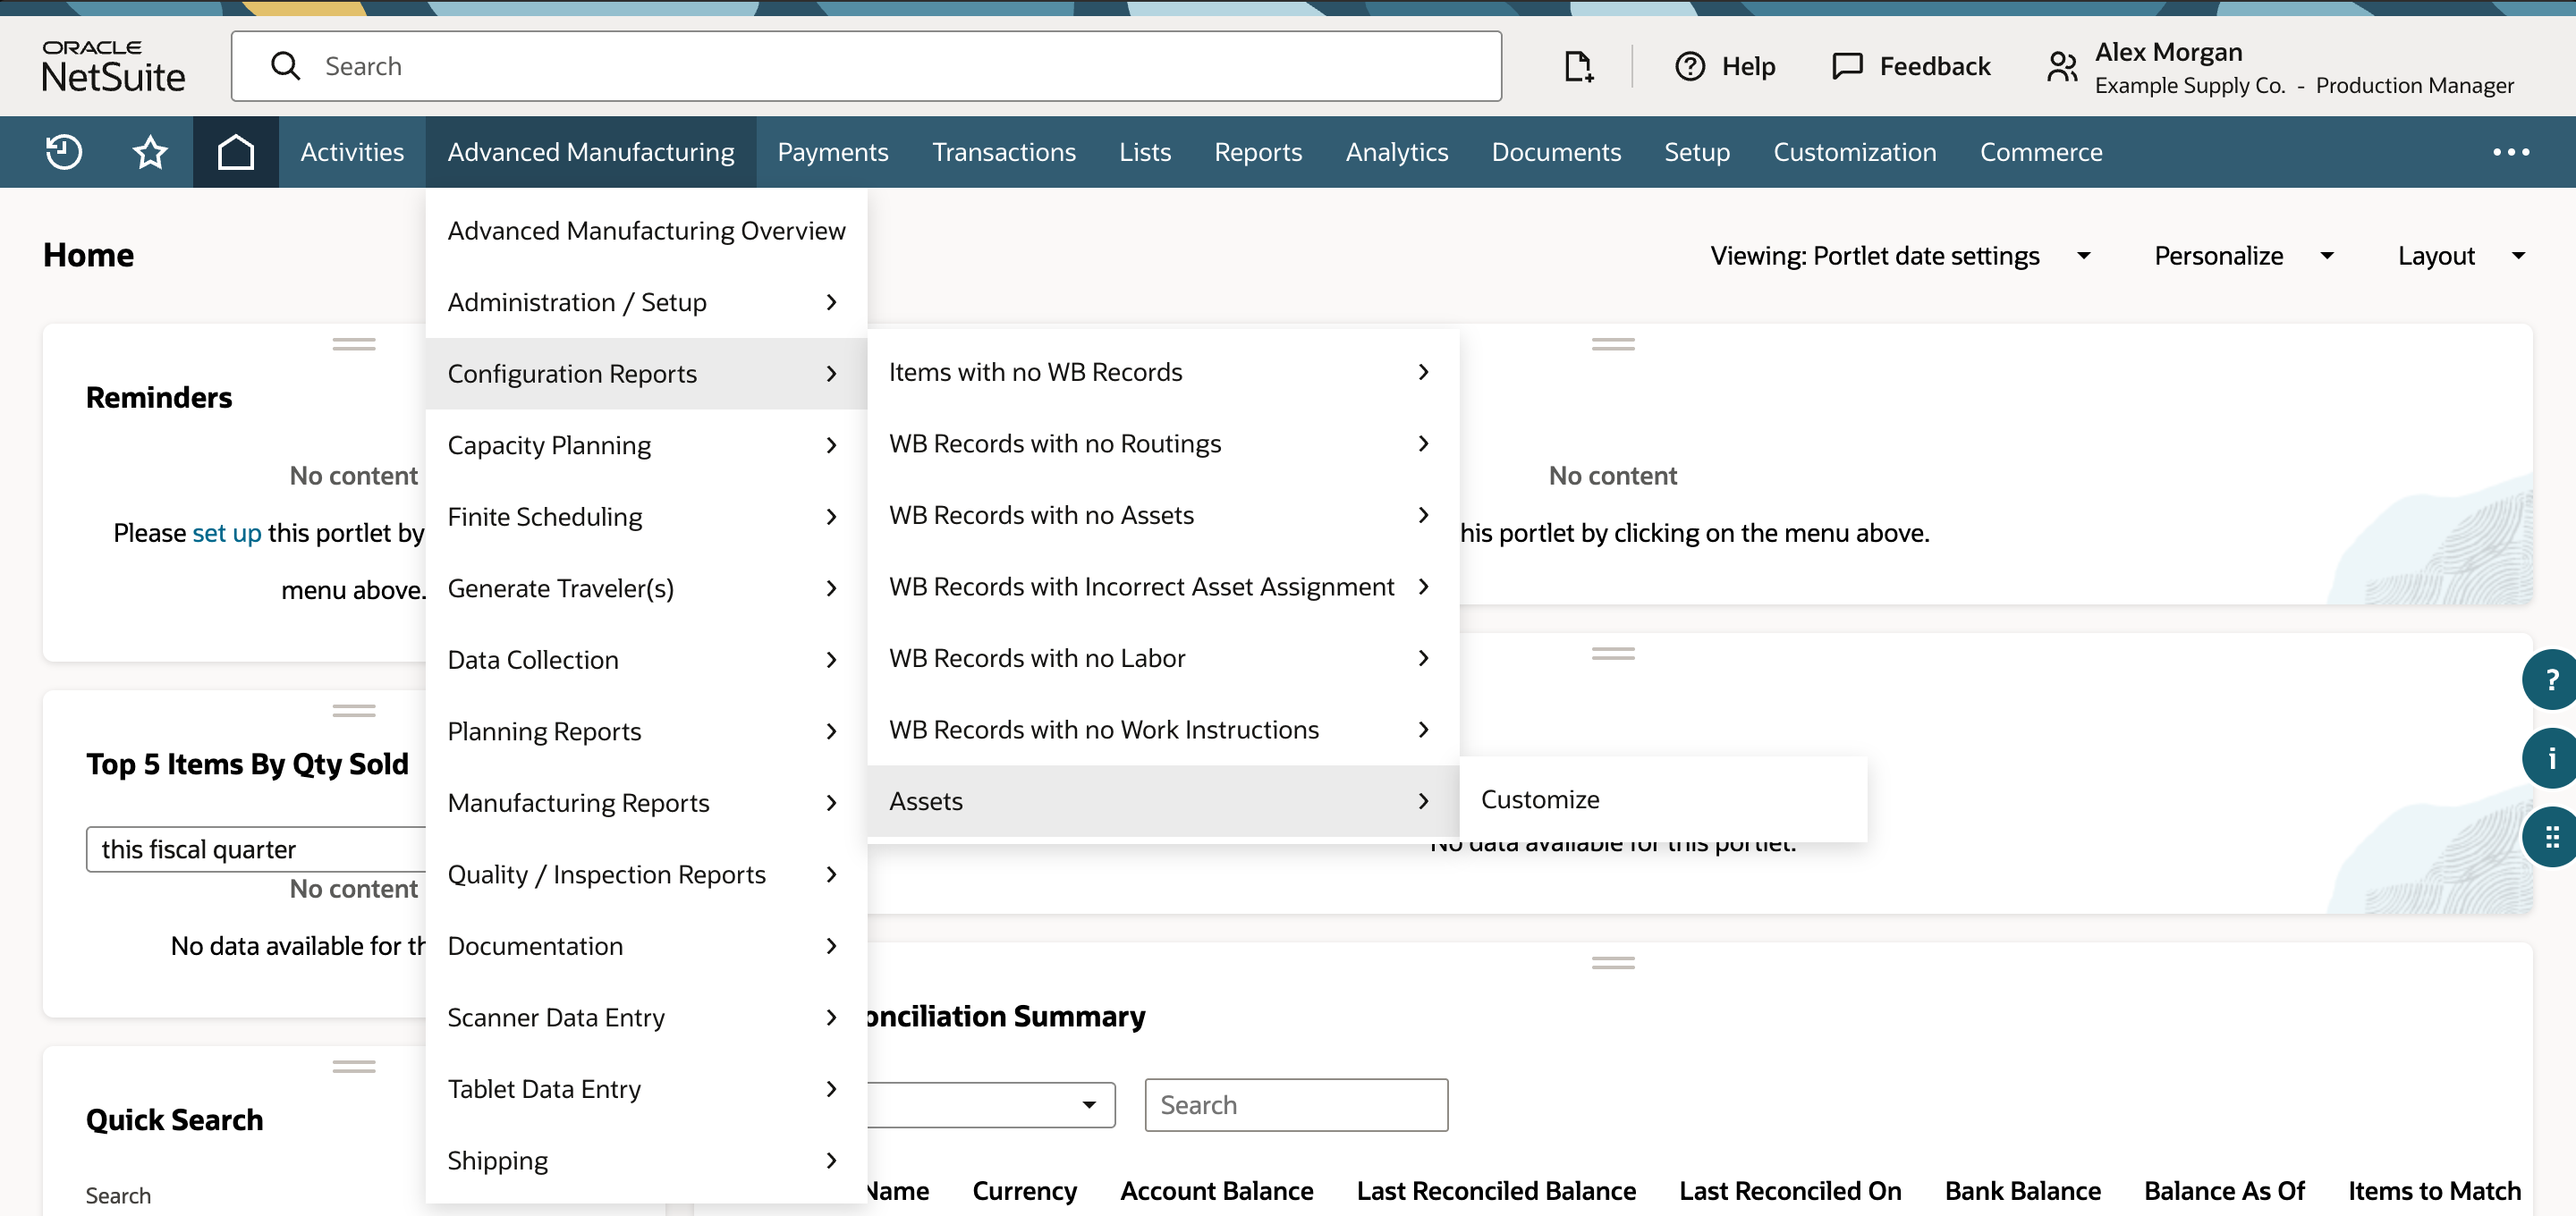
Task: Click the set up link in Reminders
Action: 226,533
